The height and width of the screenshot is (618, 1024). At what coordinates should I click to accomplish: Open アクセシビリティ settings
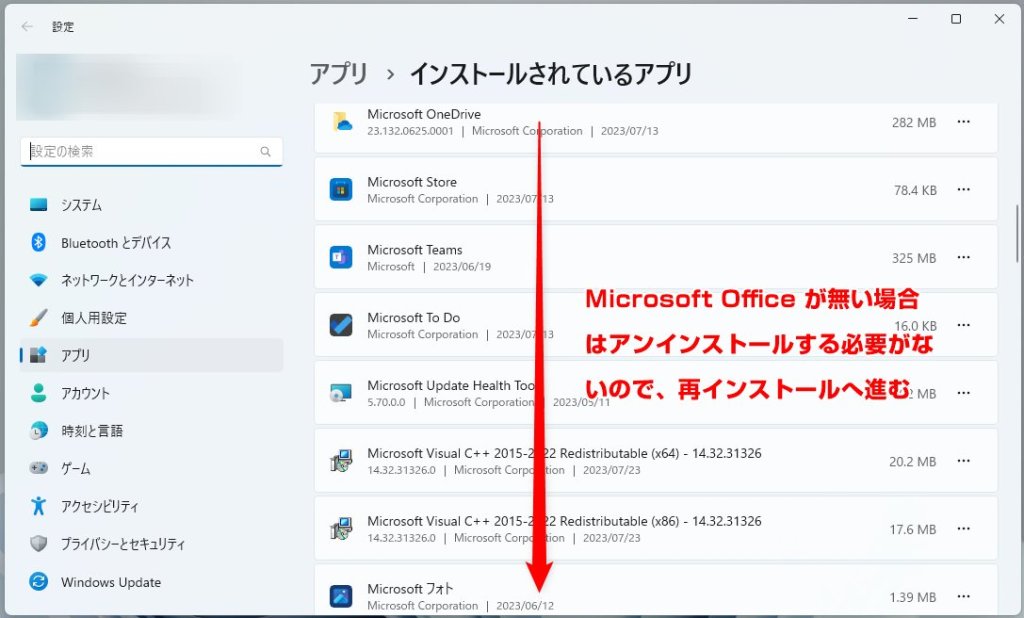152,506
